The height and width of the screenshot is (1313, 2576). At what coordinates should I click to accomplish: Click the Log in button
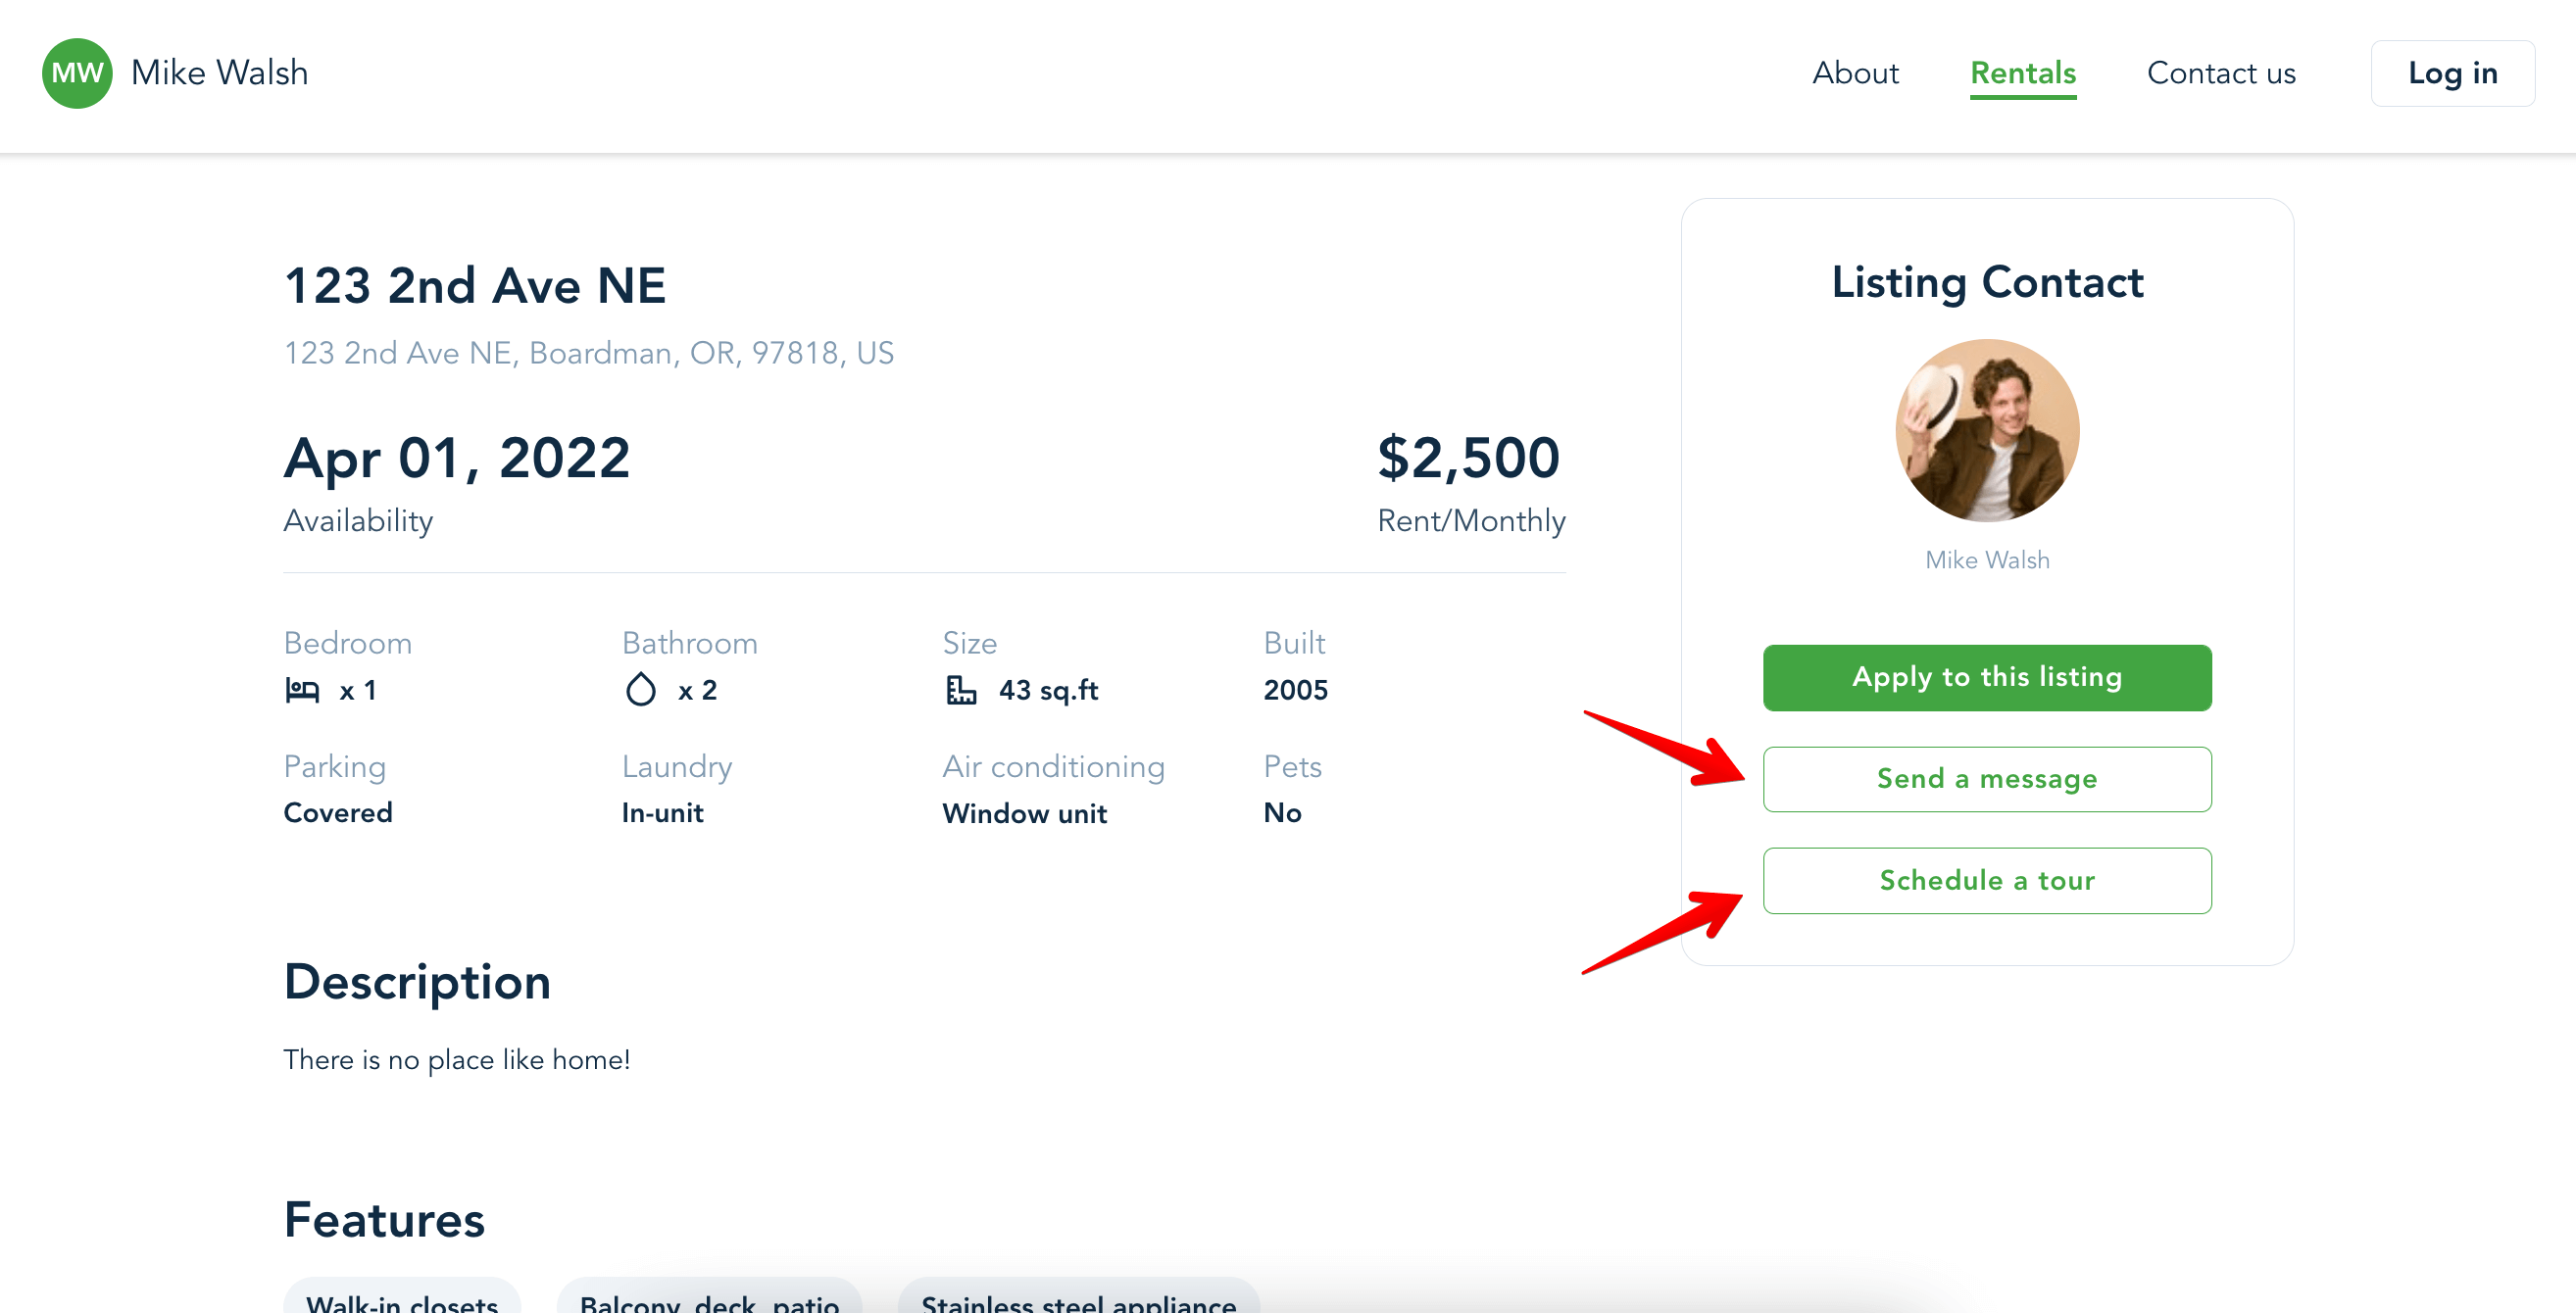[x=2452, y=73]
